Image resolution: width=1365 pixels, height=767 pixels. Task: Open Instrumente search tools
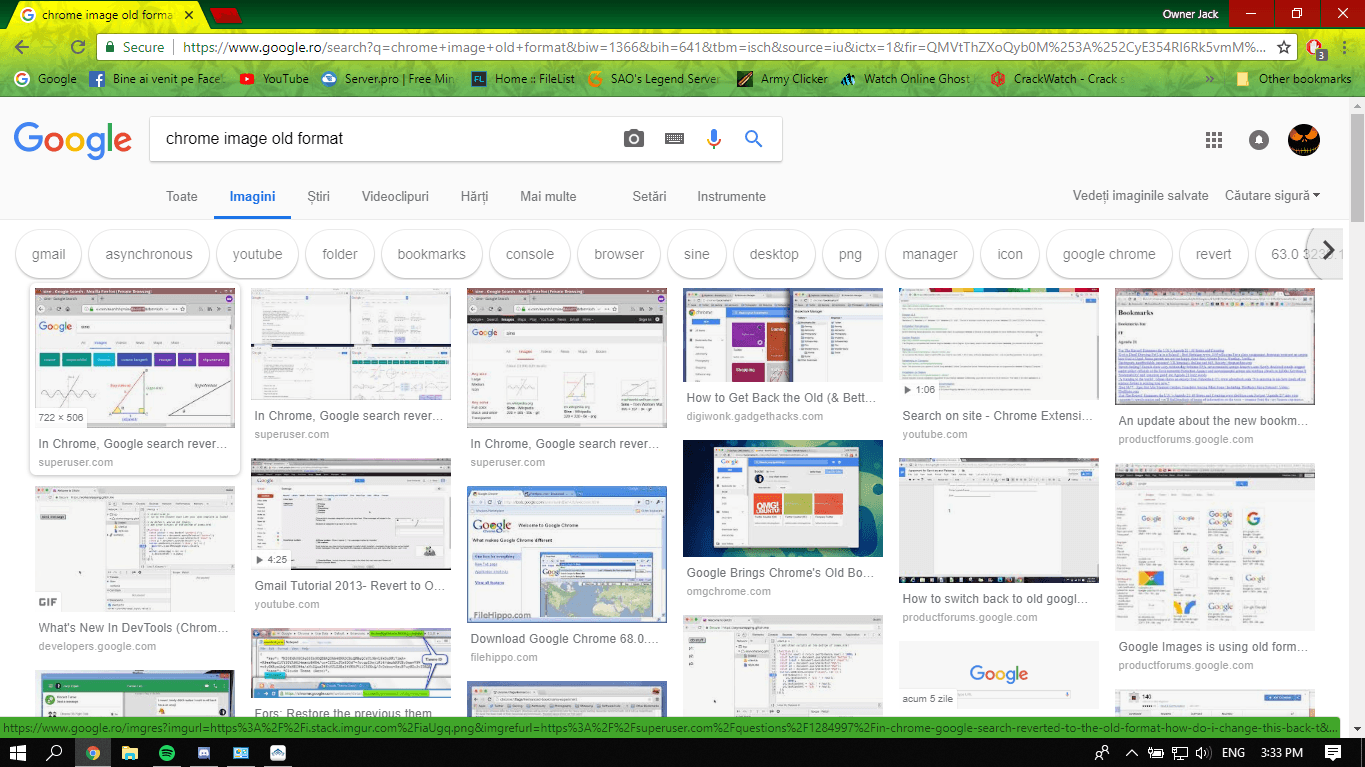[731, 197]
